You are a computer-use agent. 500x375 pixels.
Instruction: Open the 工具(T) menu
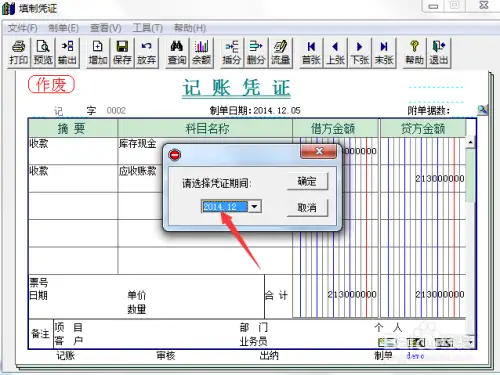(147, 28)
